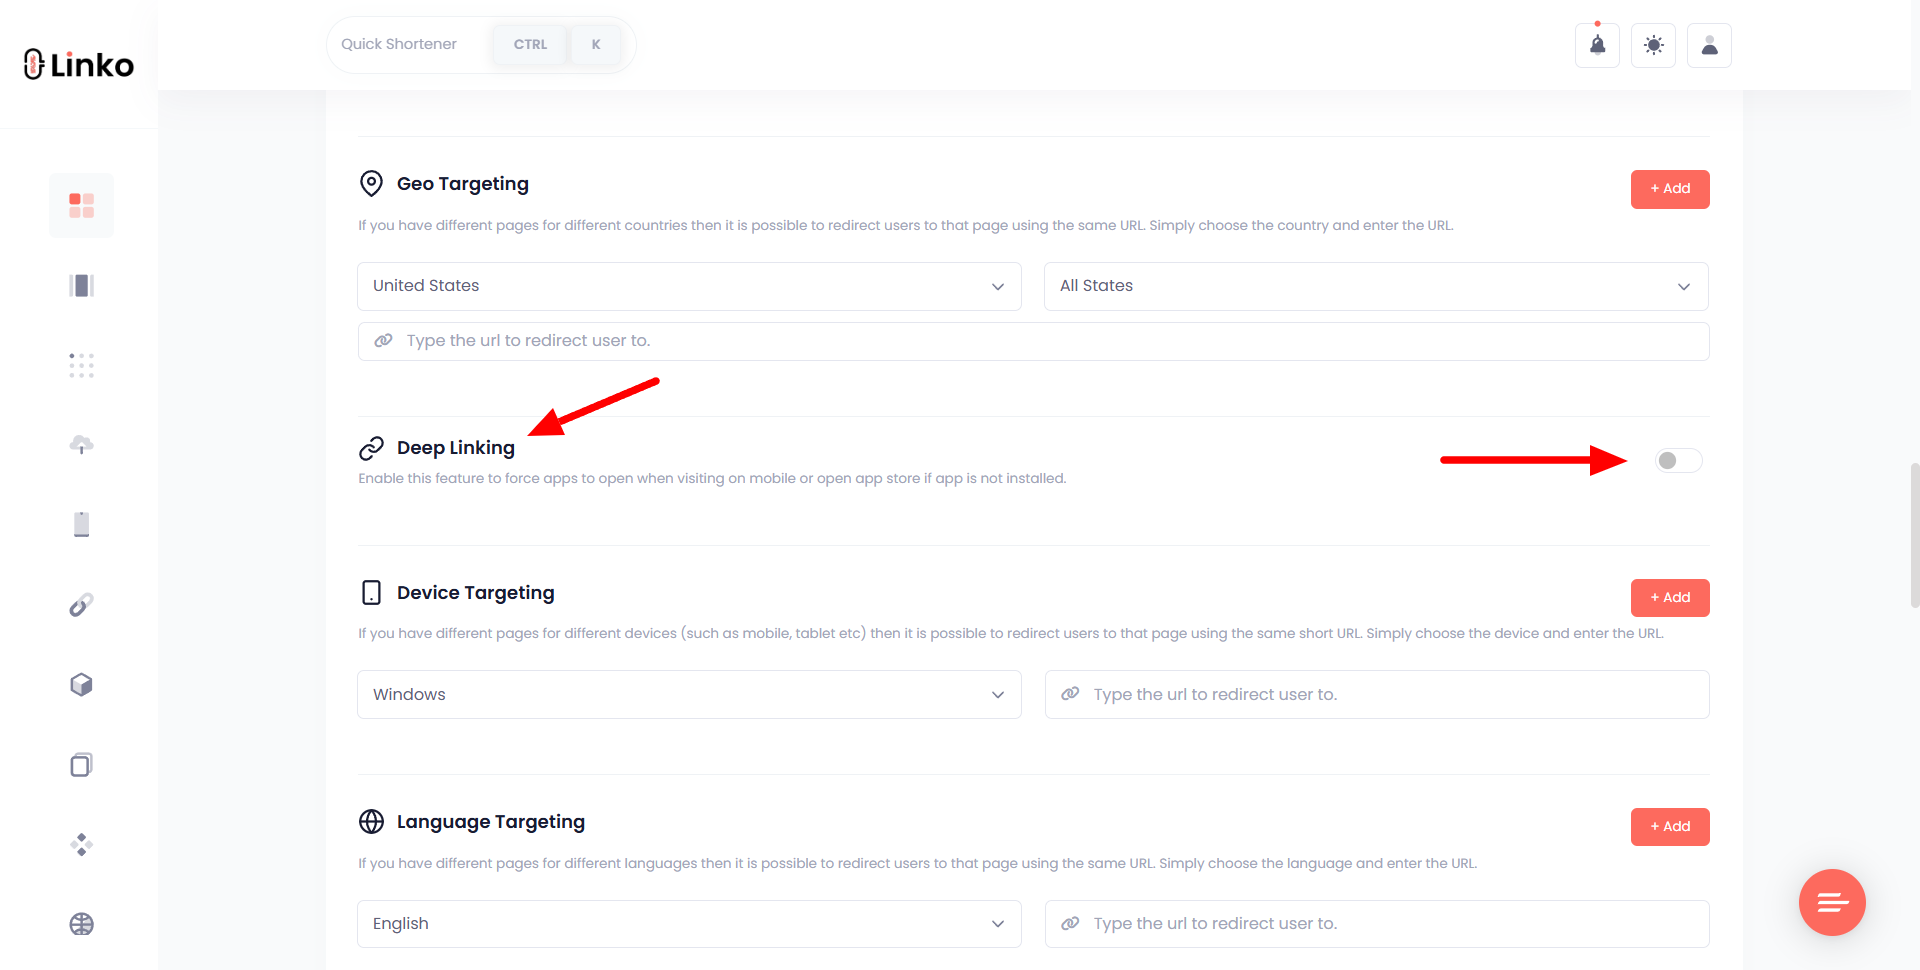Open the floating red menu button

(1832, 903)
